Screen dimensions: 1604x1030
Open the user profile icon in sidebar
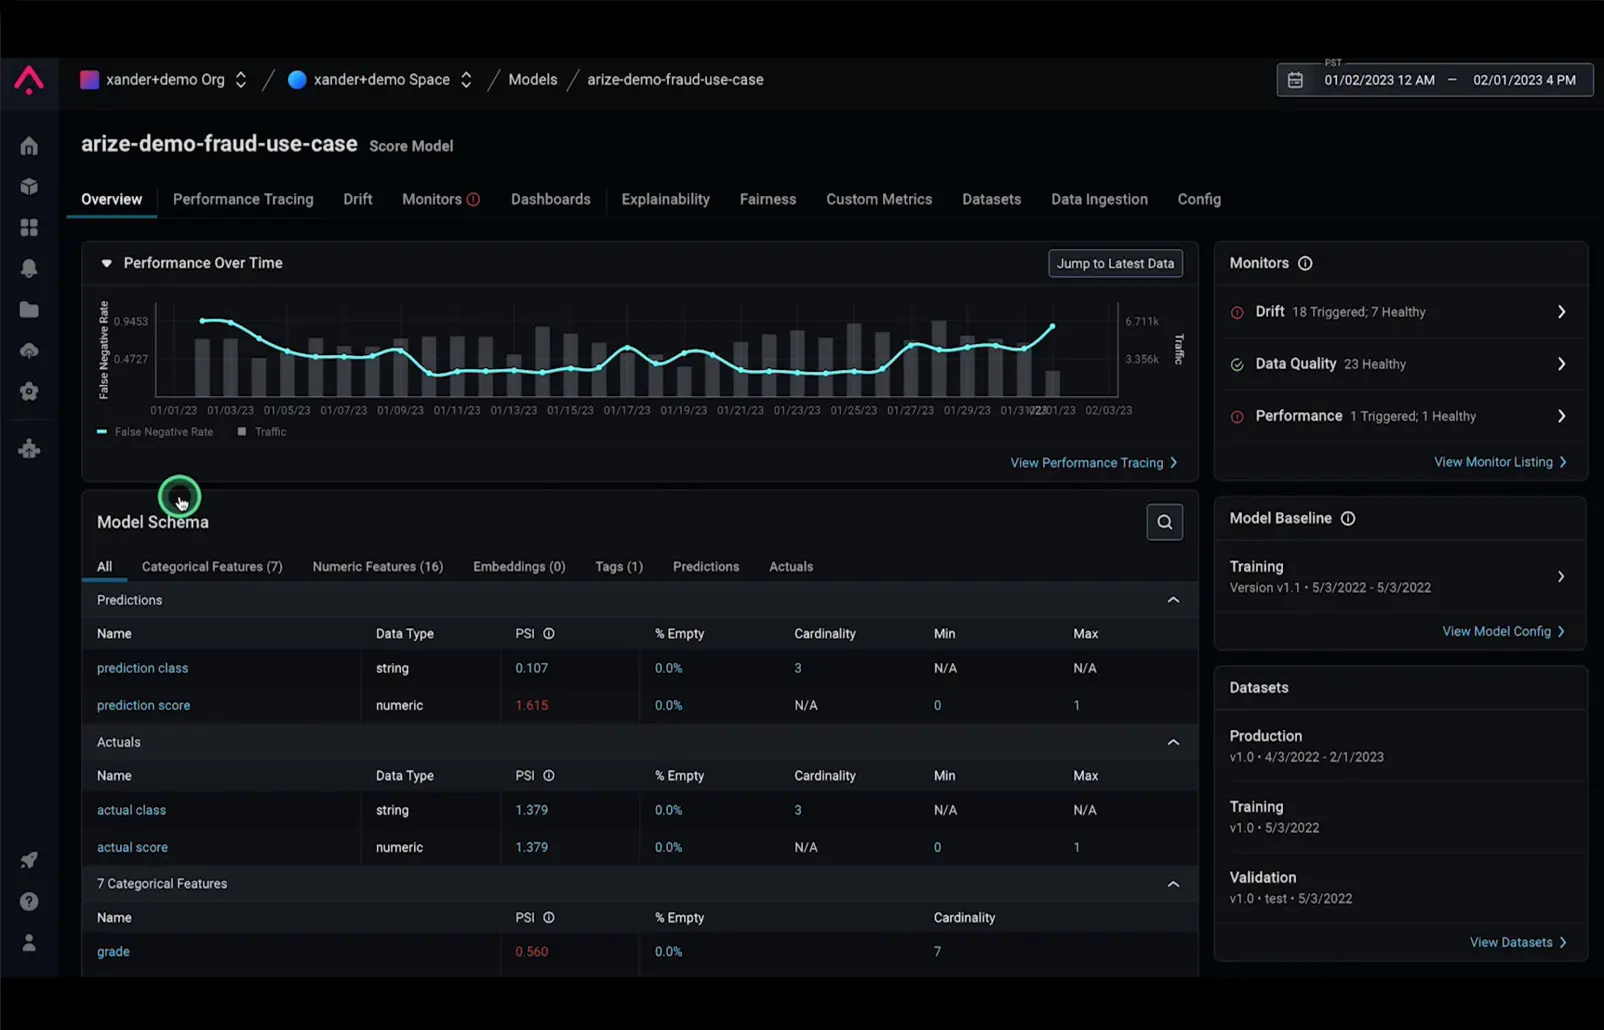(x=29, y=943)
